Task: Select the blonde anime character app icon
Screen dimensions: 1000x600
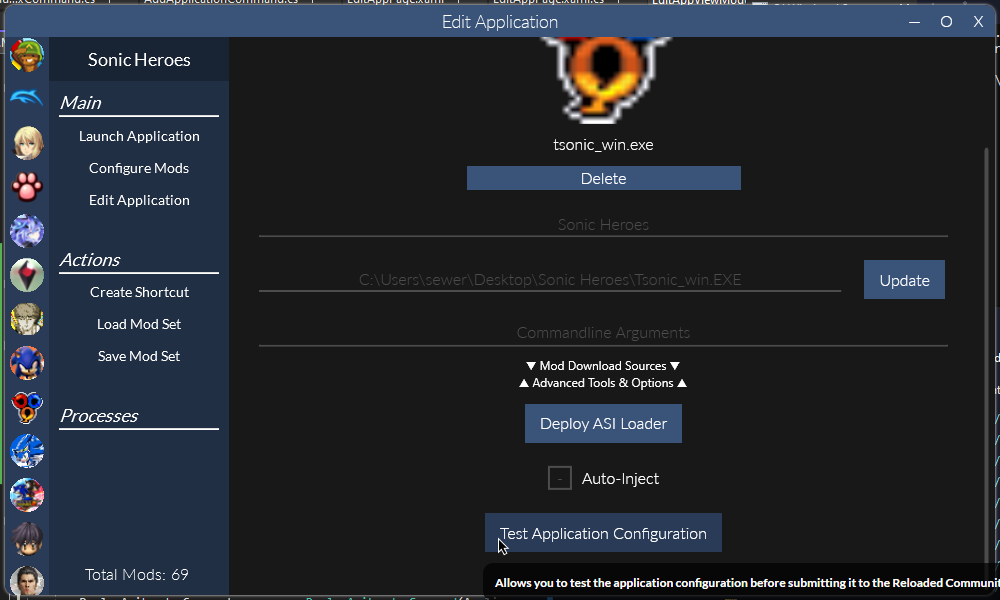Action: (27, 142)
